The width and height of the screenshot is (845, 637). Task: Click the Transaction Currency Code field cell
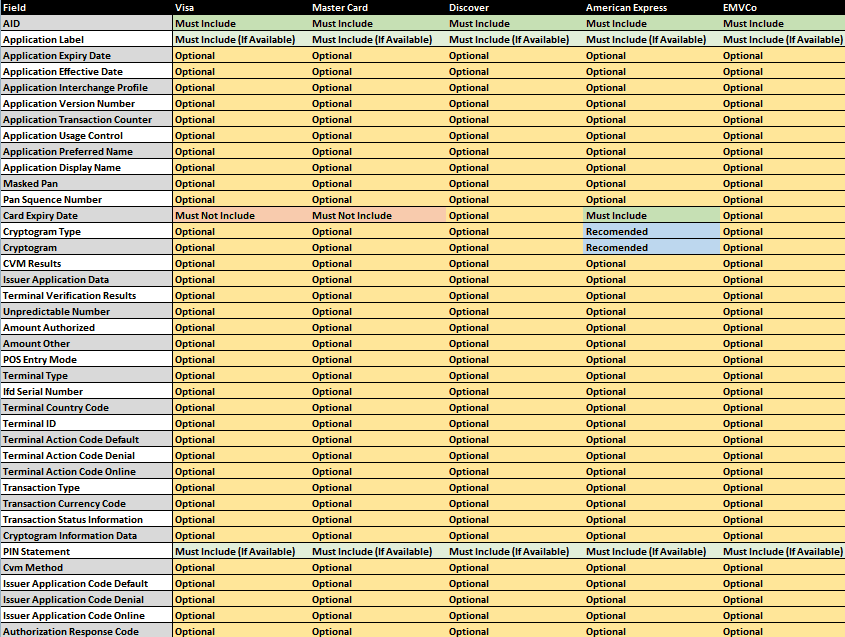pyautogui.click(x=86, y=503)
